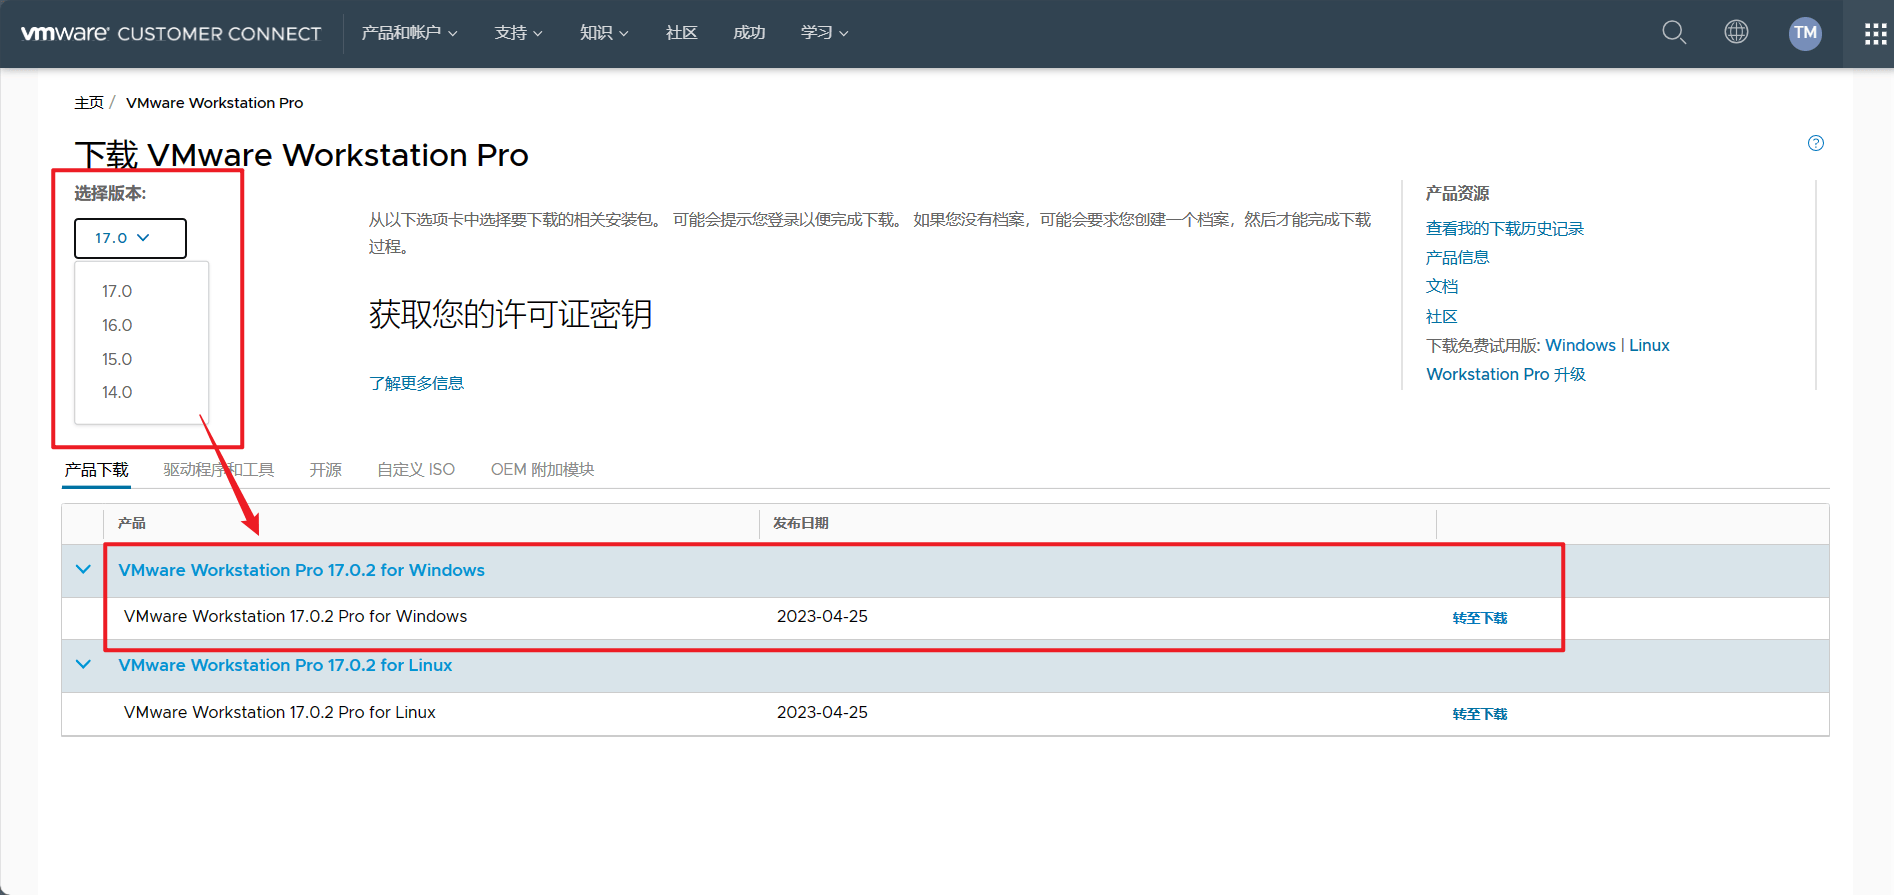This screenshot has height=895, width=1894.
Task: Click 转至下载 for the Windows version
Action: [x=1479, y=618]
